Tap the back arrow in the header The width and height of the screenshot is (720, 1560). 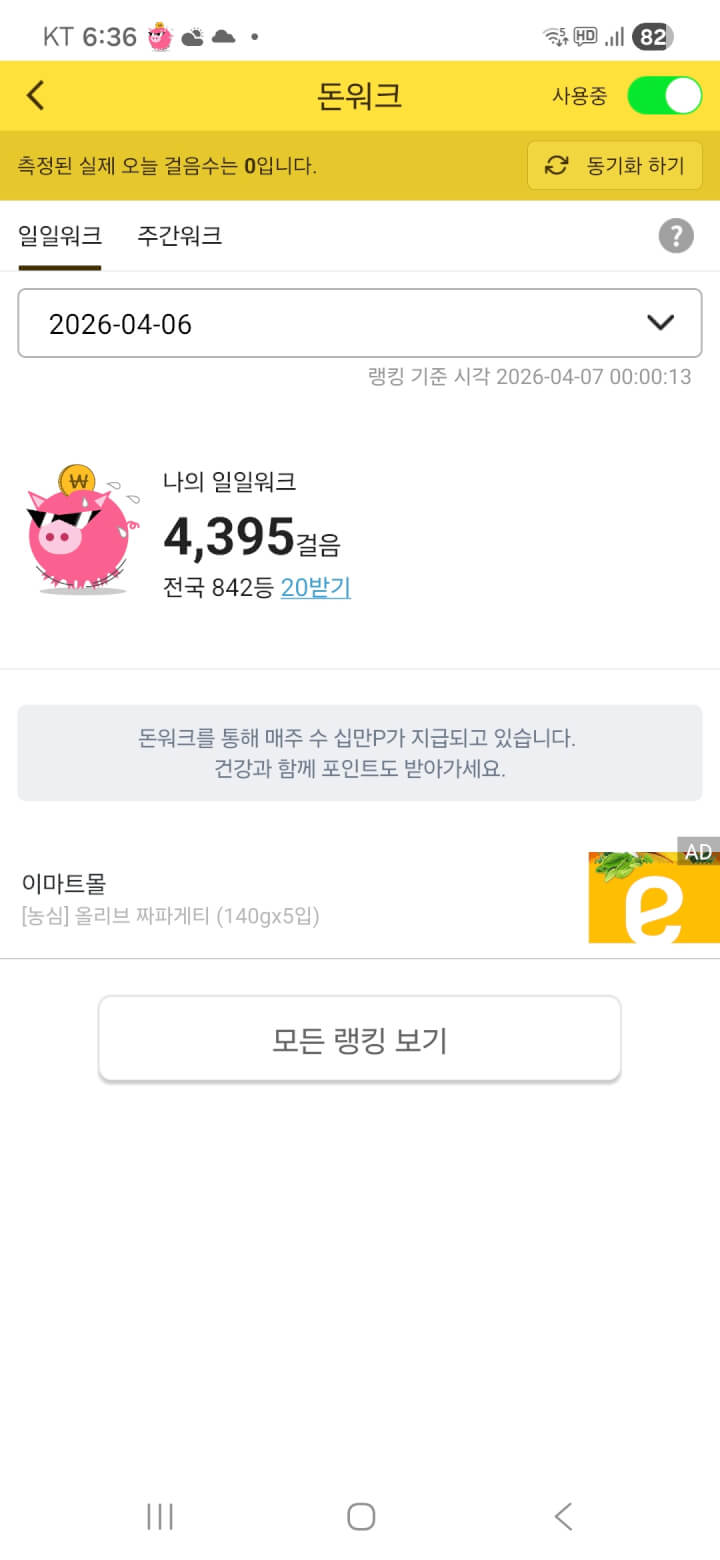pyautogui.click(x=36, y=96)
